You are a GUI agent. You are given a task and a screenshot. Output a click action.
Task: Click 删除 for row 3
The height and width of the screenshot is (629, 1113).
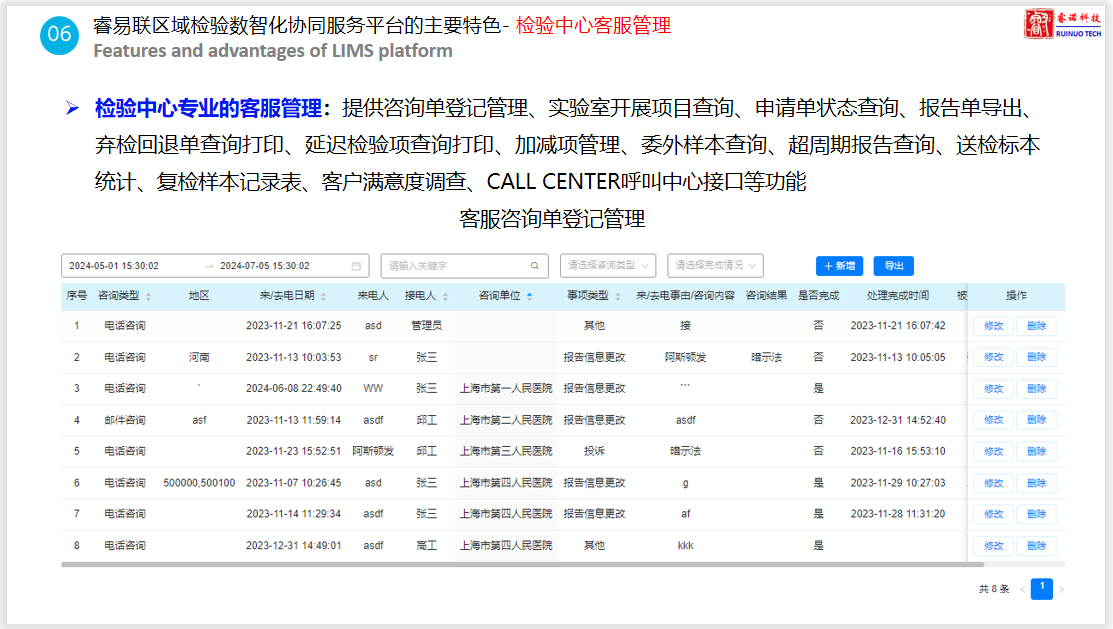point(1036,389)
